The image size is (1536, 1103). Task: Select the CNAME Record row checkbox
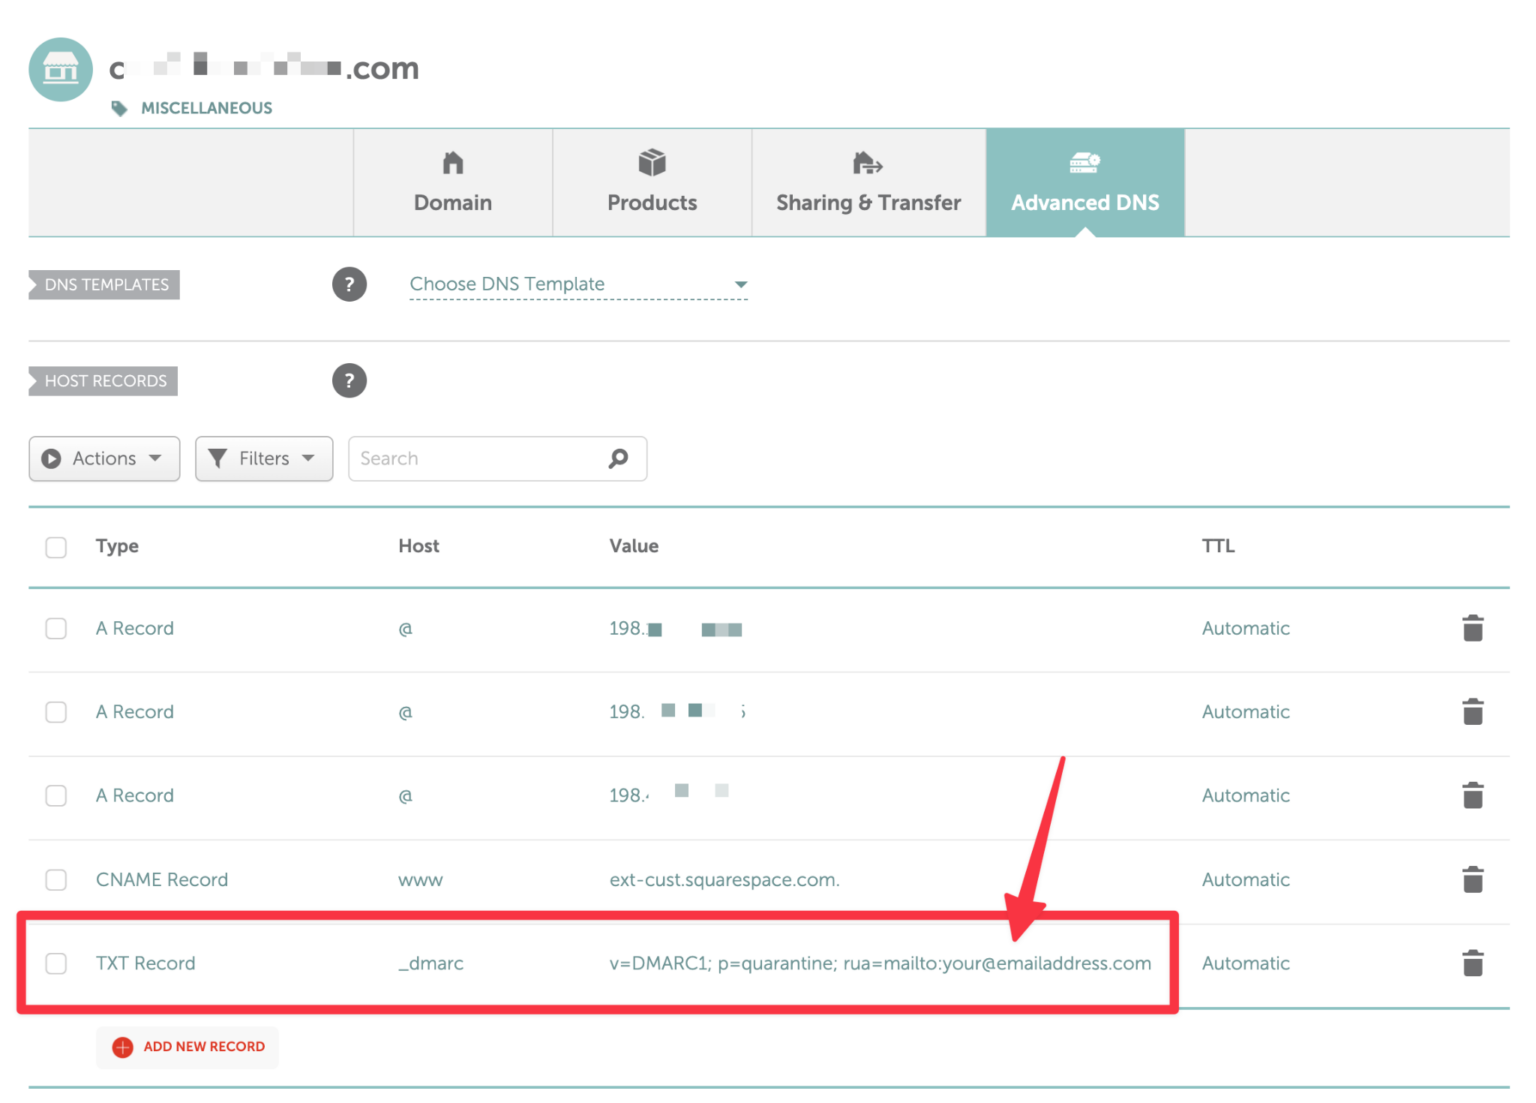coord(56,880)
